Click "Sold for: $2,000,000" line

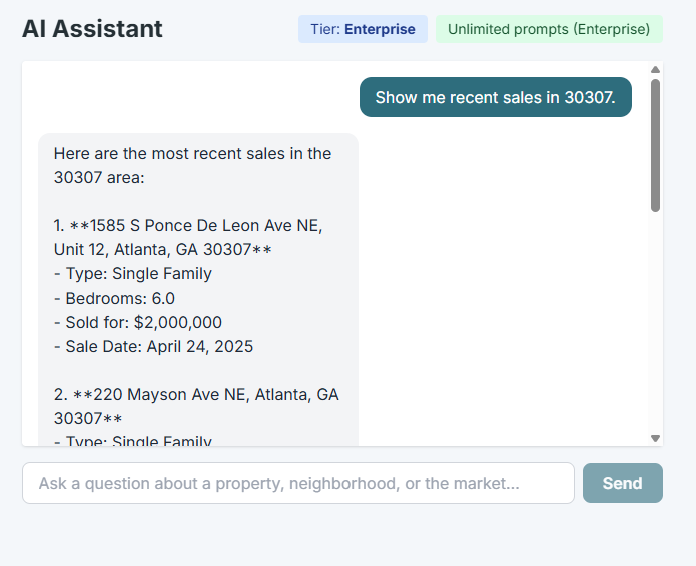[x=138, y=322]
